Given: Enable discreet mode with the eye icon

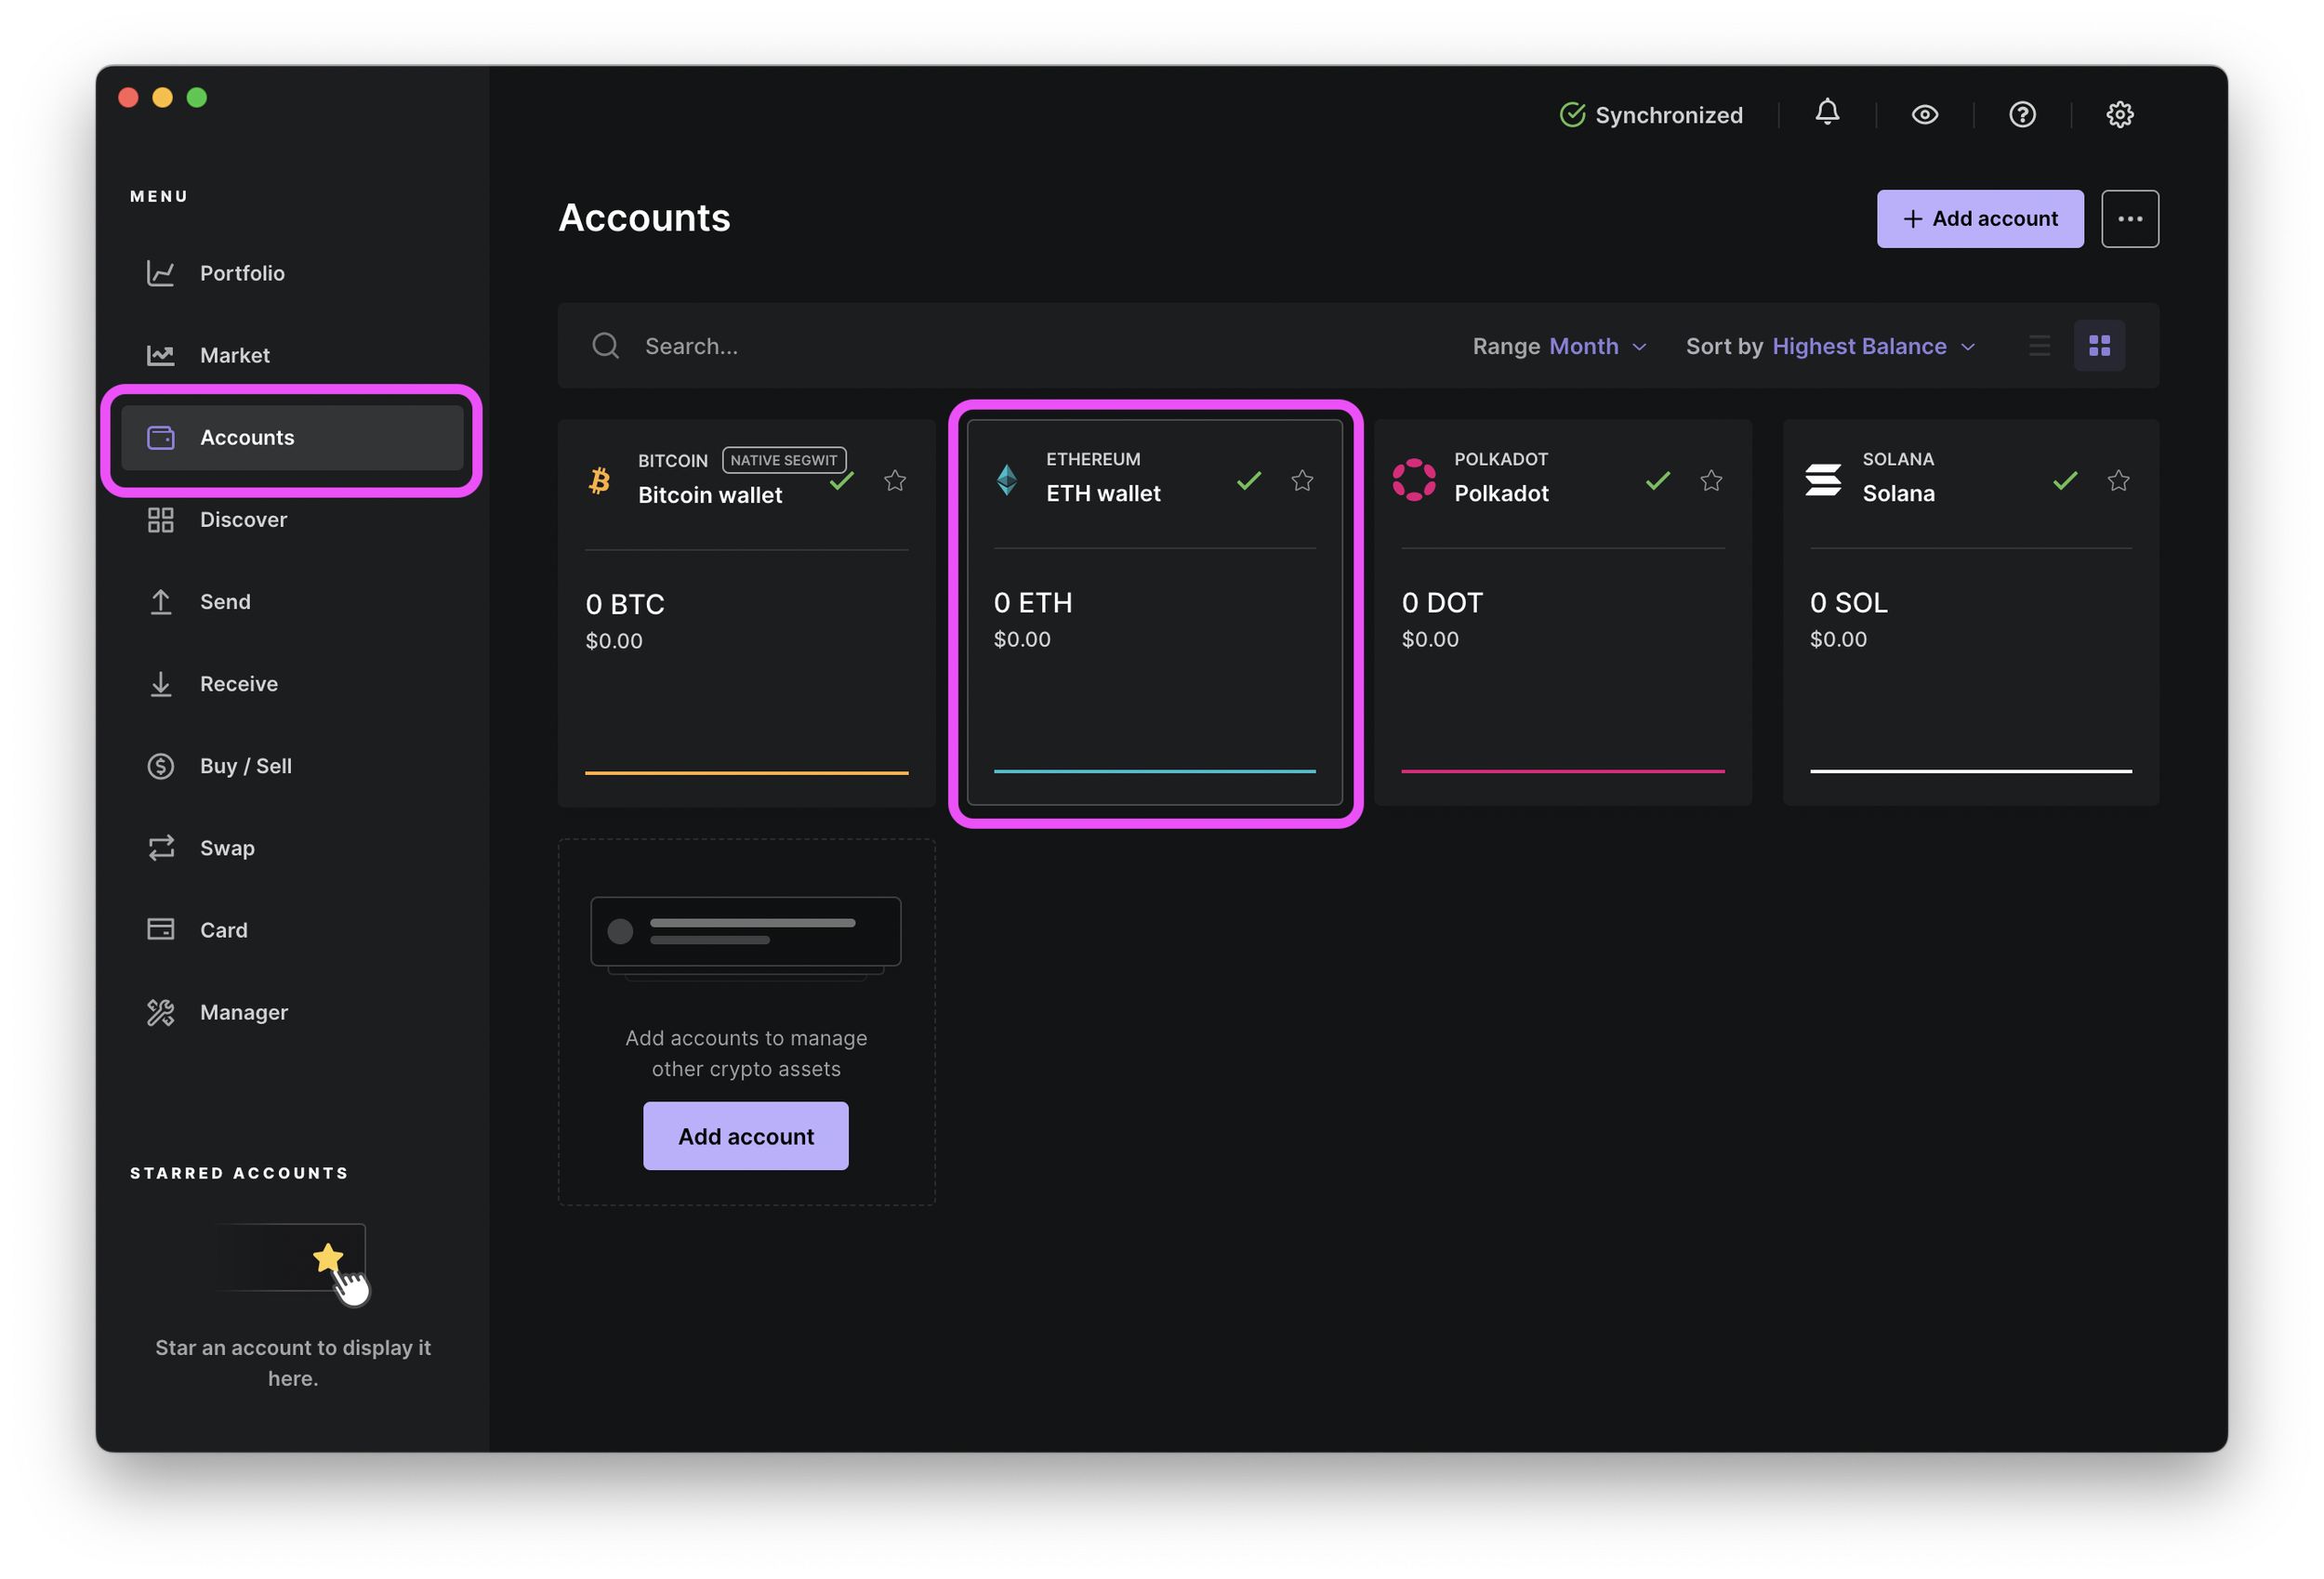Looking at the screenshot, I should [x=1925, y=114].
